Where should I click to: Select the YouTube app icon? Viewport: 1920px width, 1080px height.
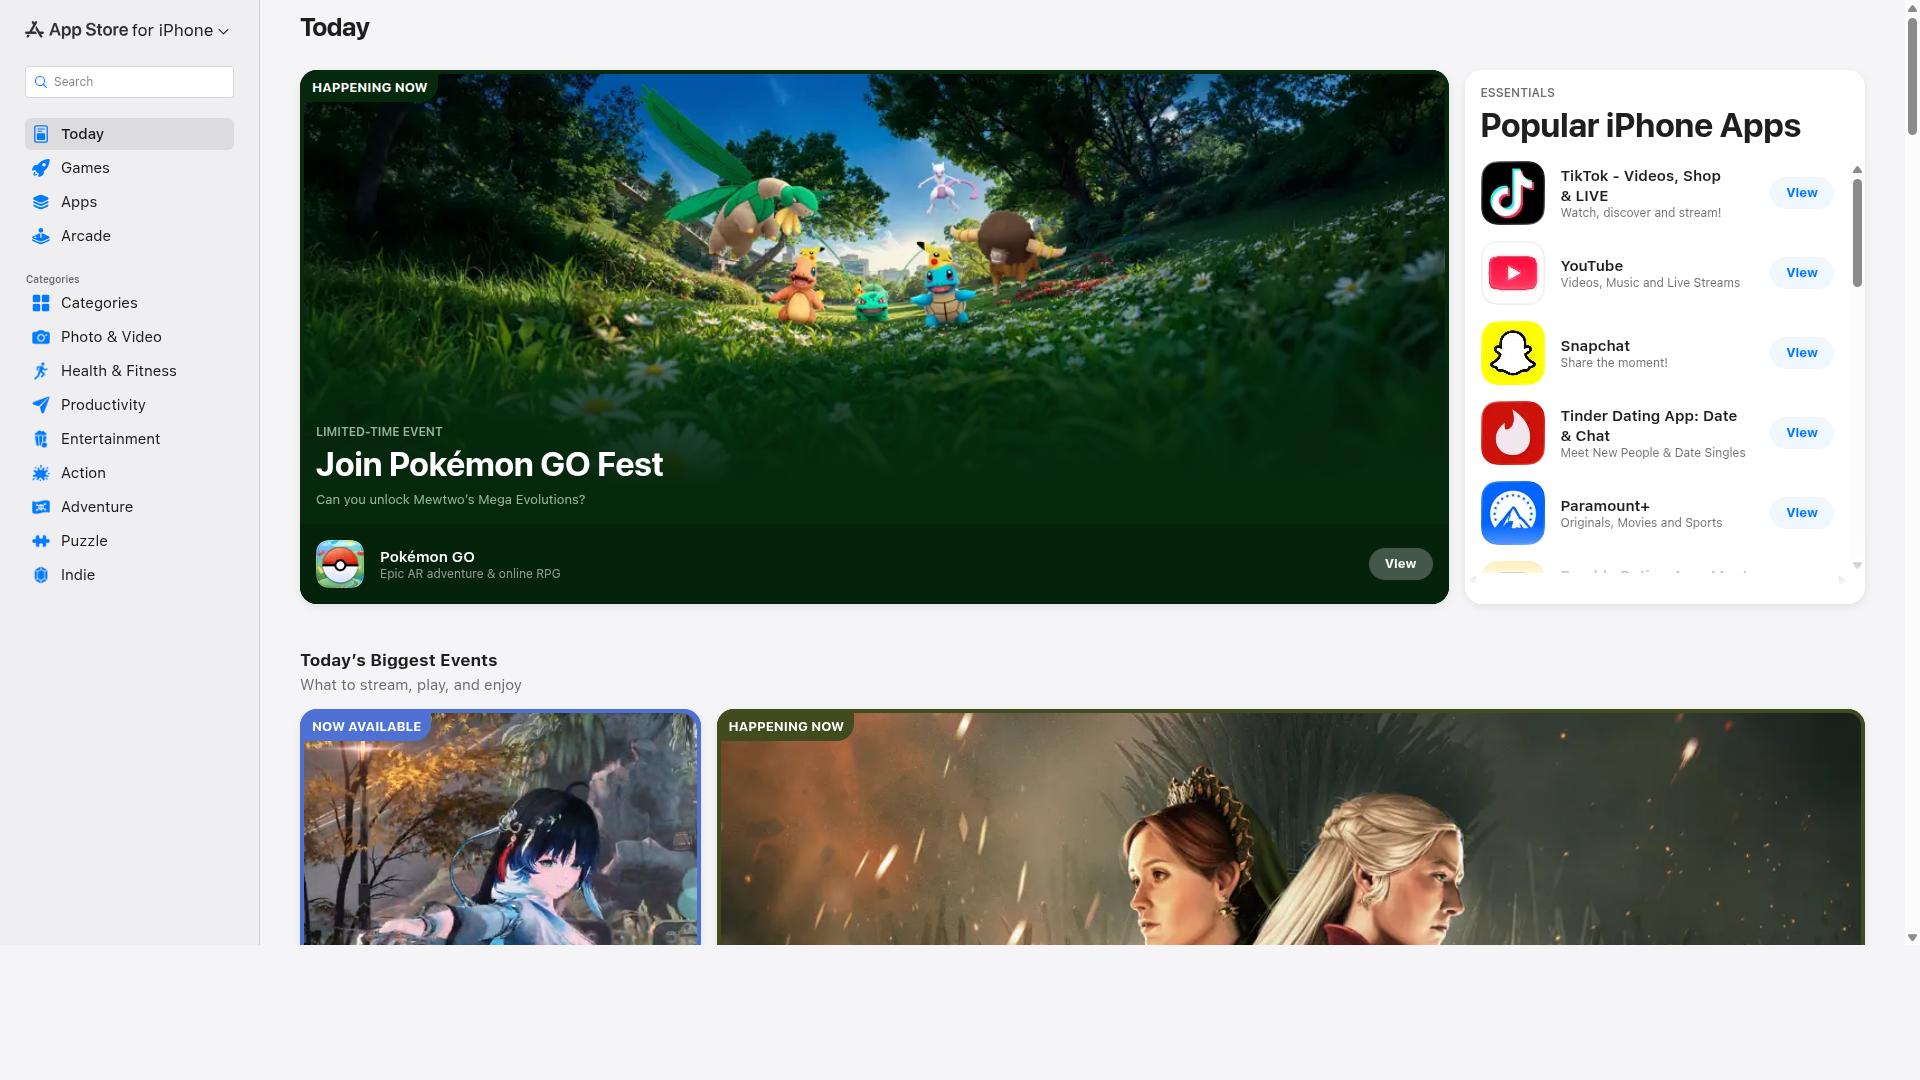click(1512, 273)
